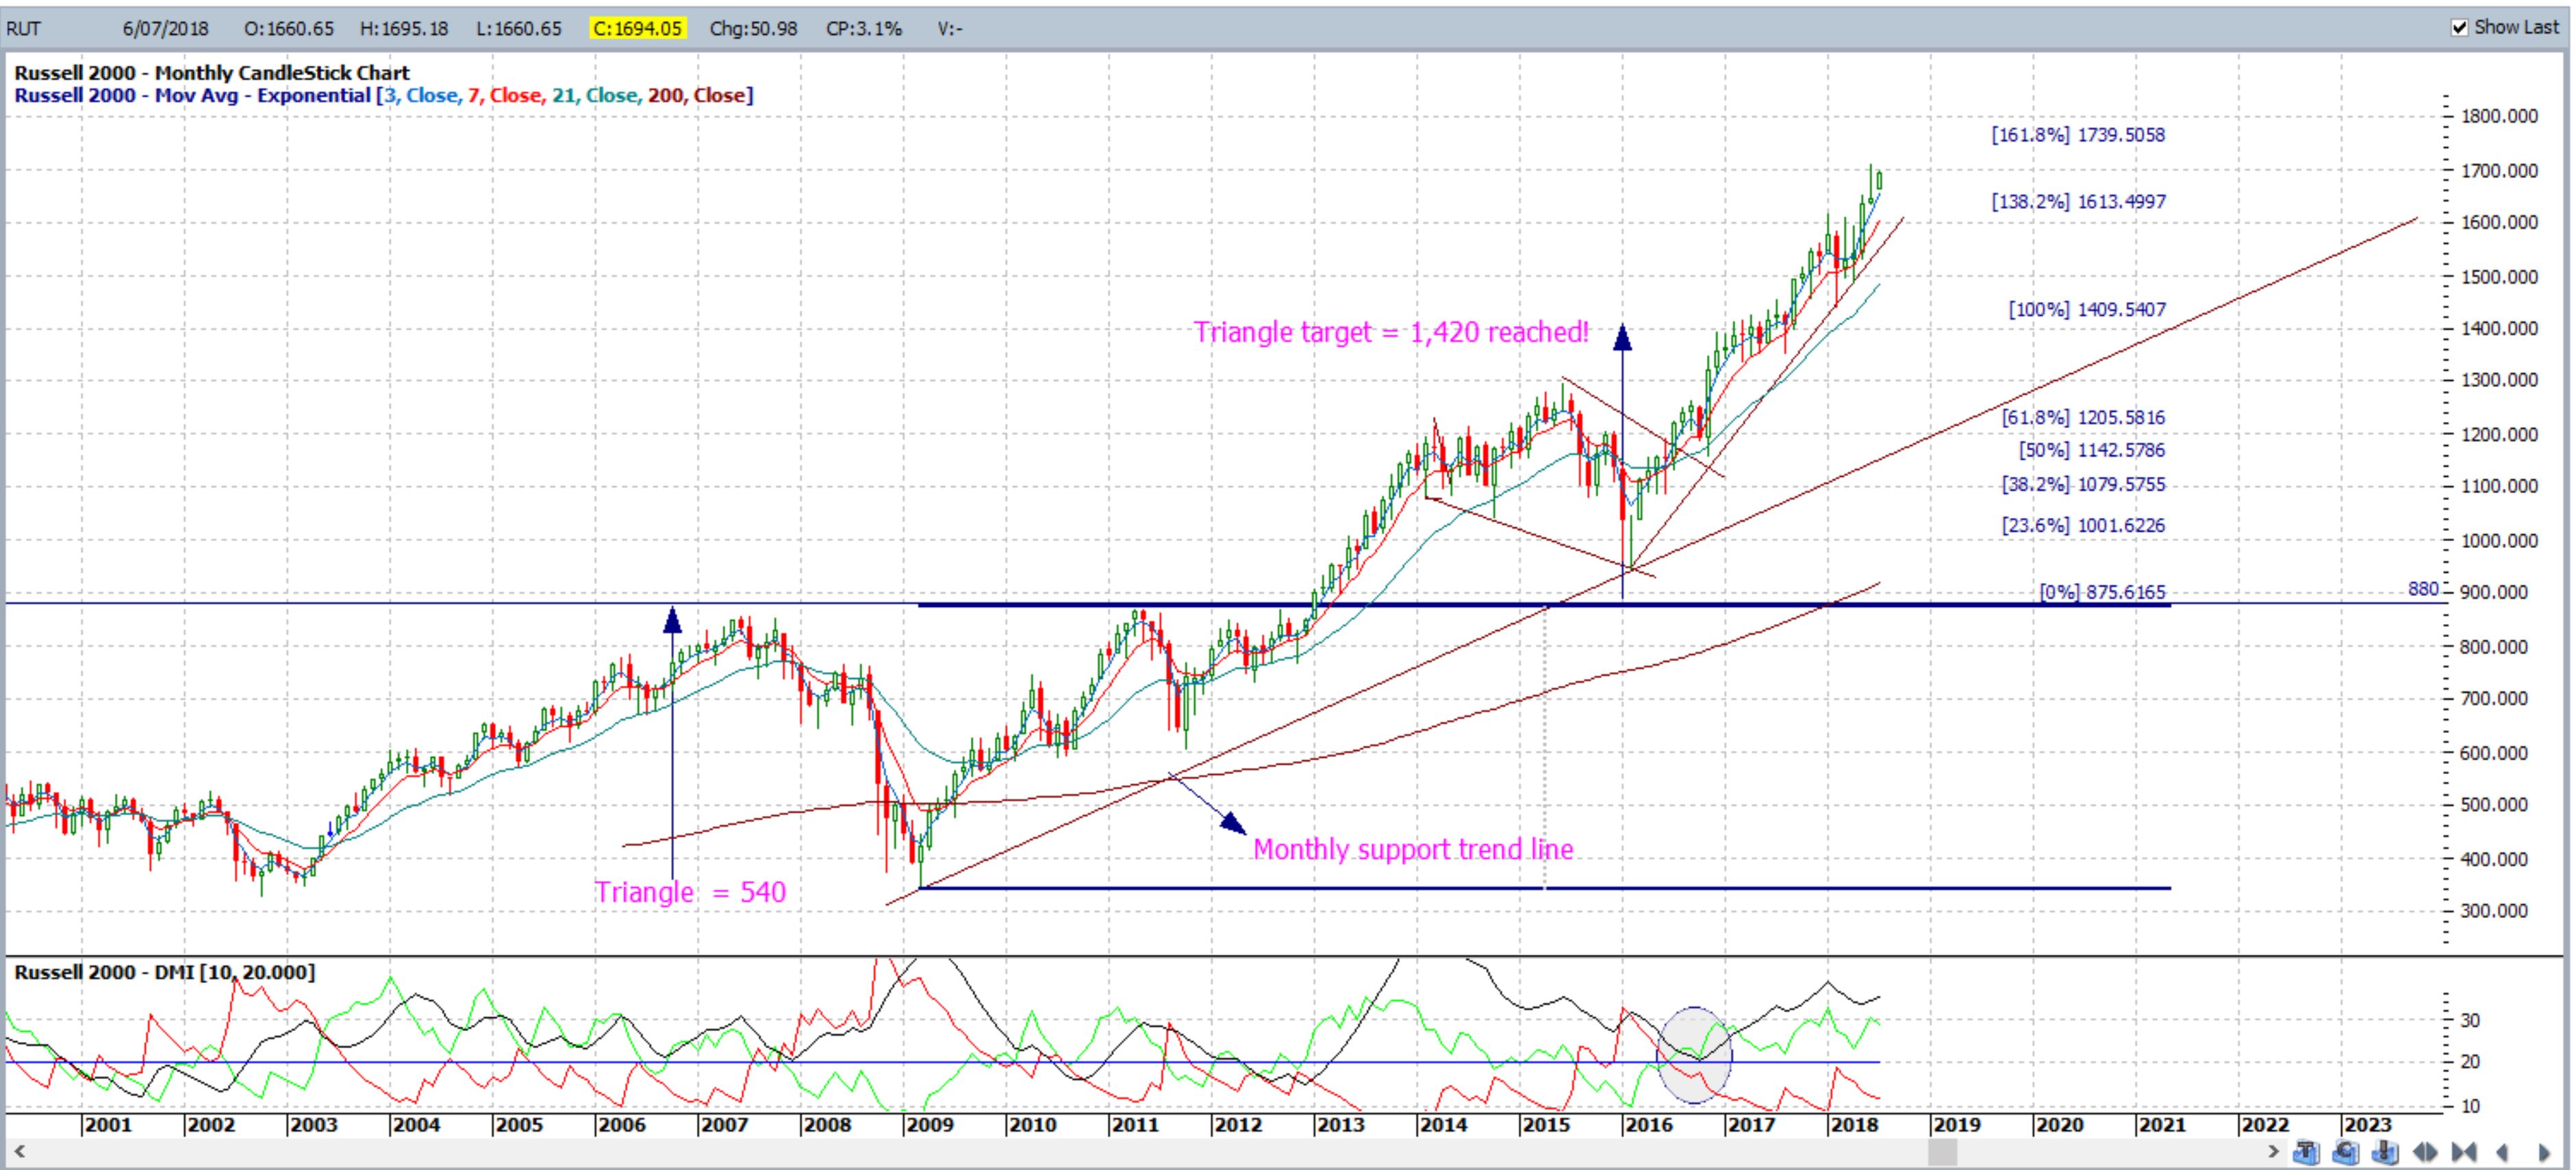Image resolution: width=2576 pixels, height=1170 pixels.
Task: Click the [23.6%] 1001.6226 Fibonacci label
Action: pyautogui.click(x=2083, y=526)
